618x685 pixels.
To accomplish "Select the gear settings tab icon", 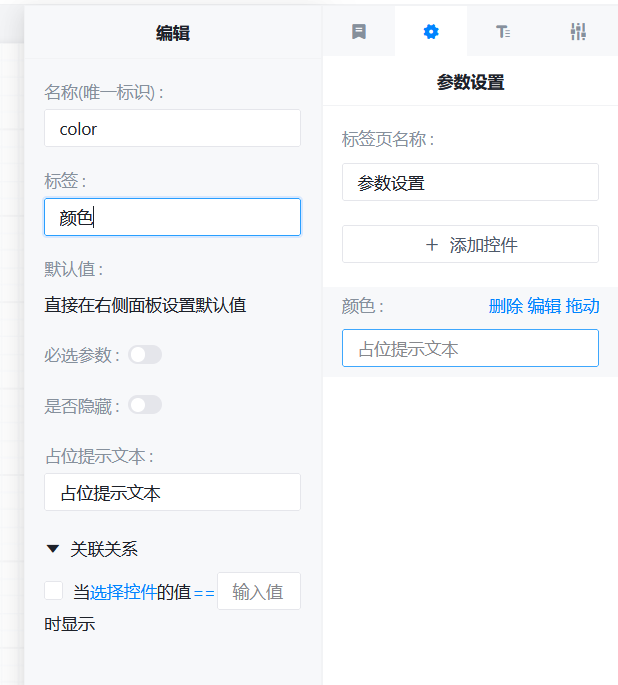I will point(431,31).
